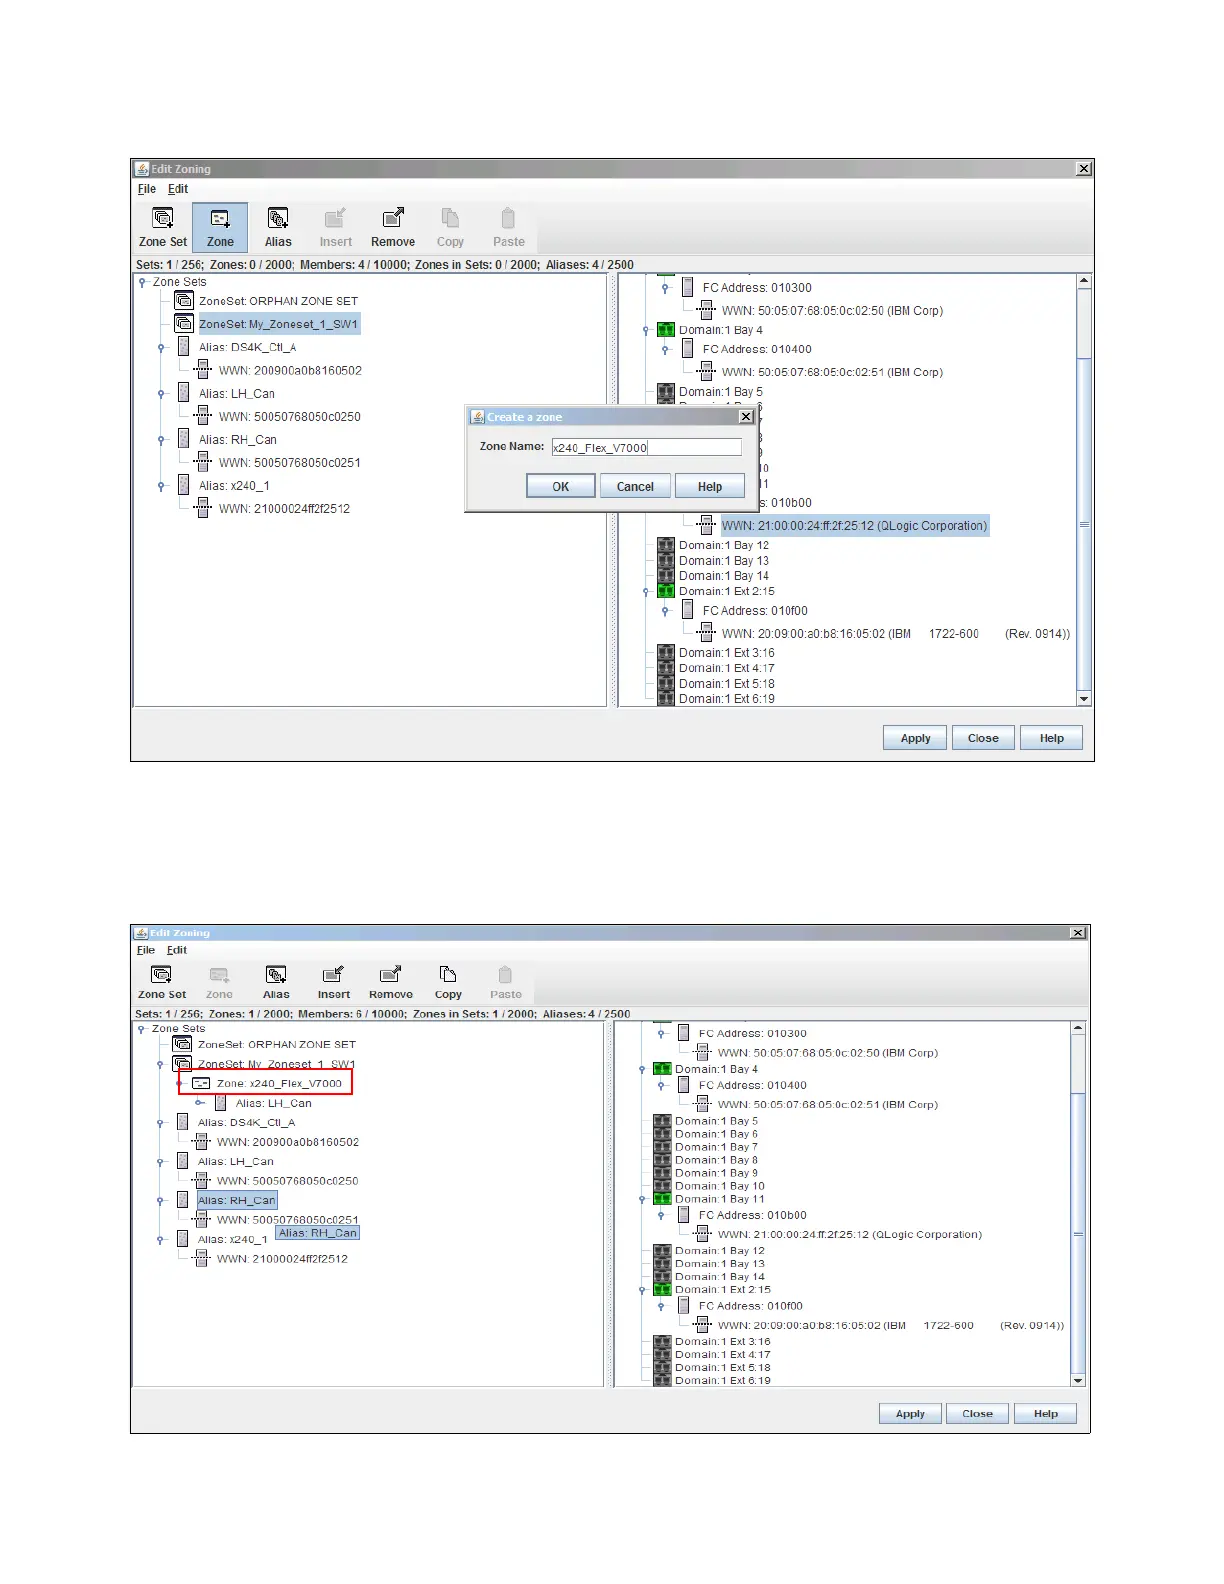Select the Zone tool in upper window

point(220,227)
